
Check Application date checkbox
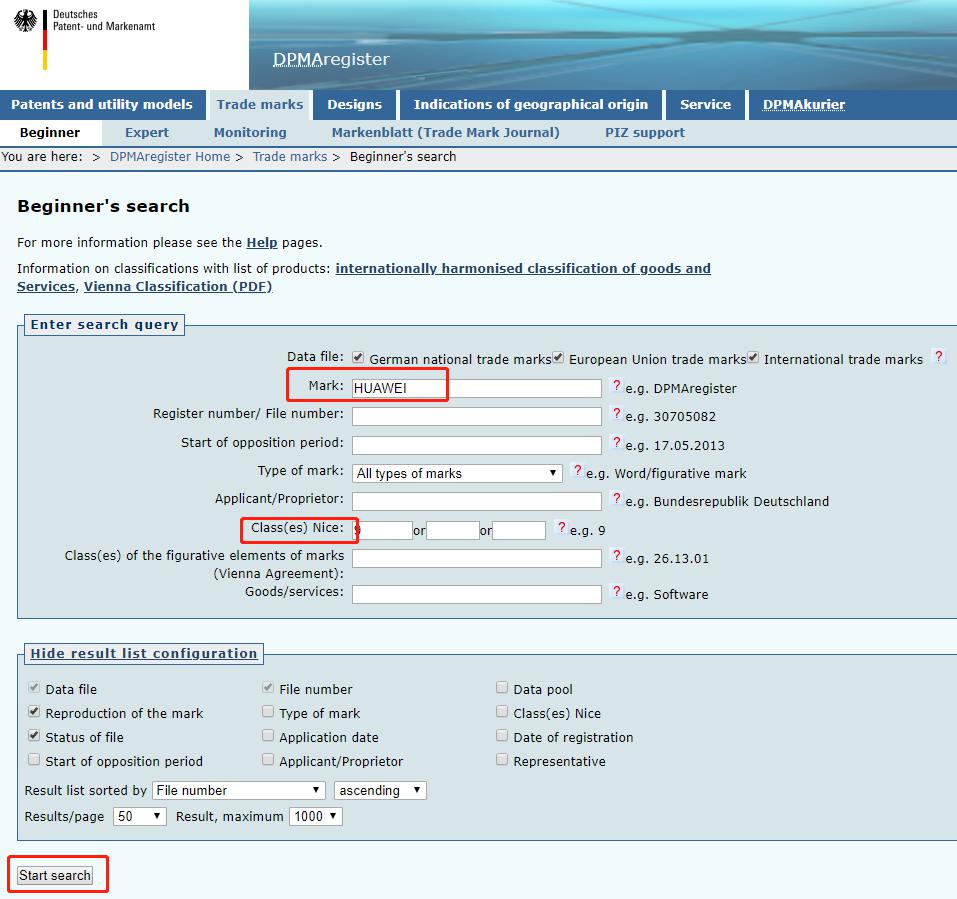click(x=268, y=735)
